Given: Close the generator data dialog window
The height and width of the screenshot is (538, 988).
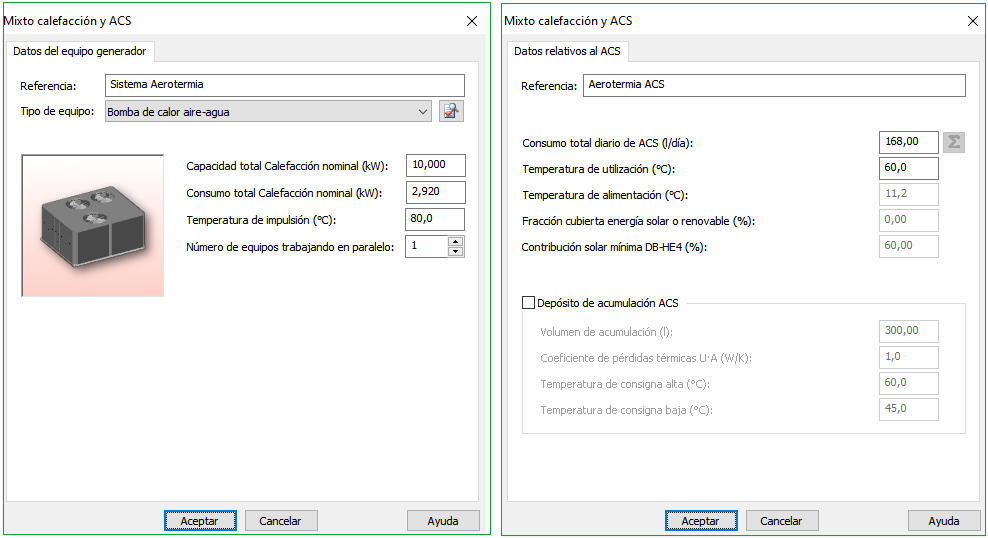Looking at the screenshot, I should (472, 21).
